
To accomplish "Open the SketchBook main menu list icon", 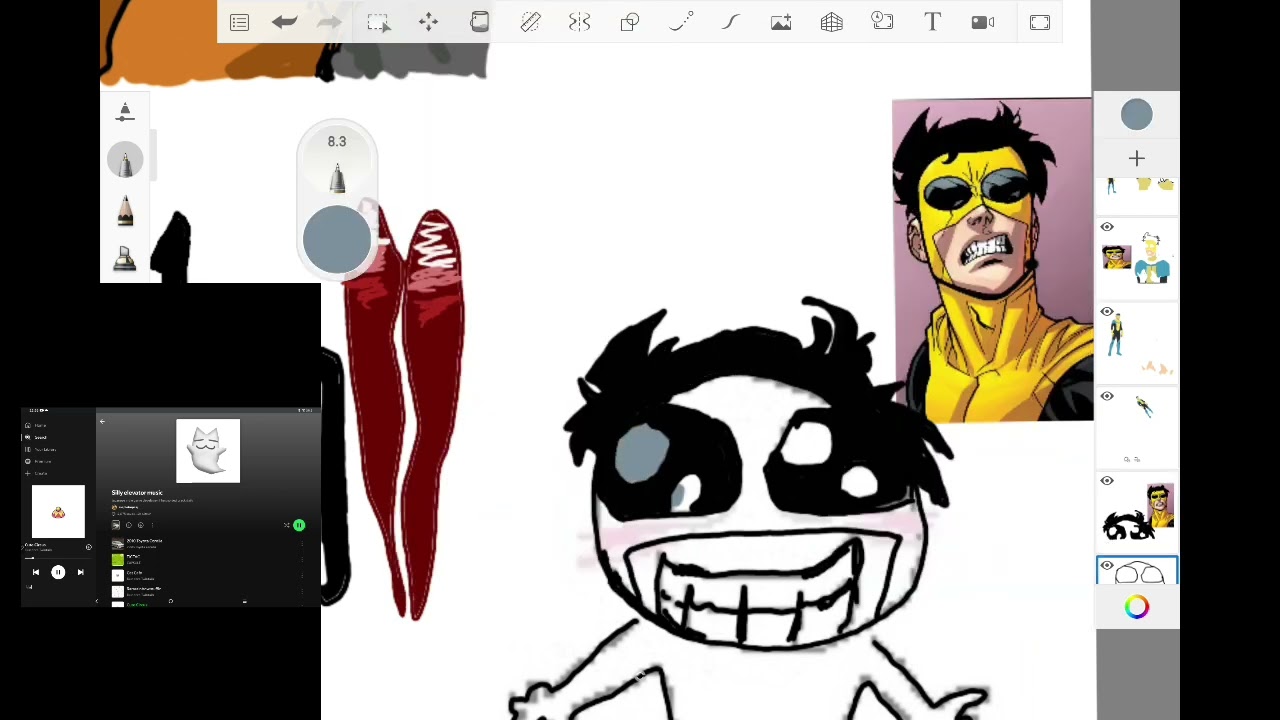I will (x=239, y=22).
